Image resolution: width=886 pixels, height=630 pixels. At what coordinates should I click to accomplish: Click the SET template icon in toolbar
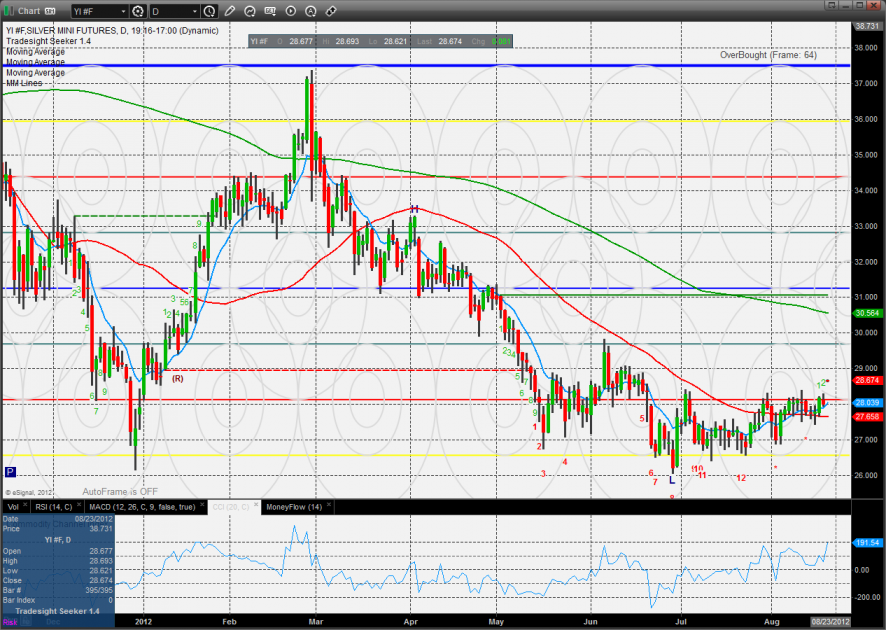tap(270, 12)
